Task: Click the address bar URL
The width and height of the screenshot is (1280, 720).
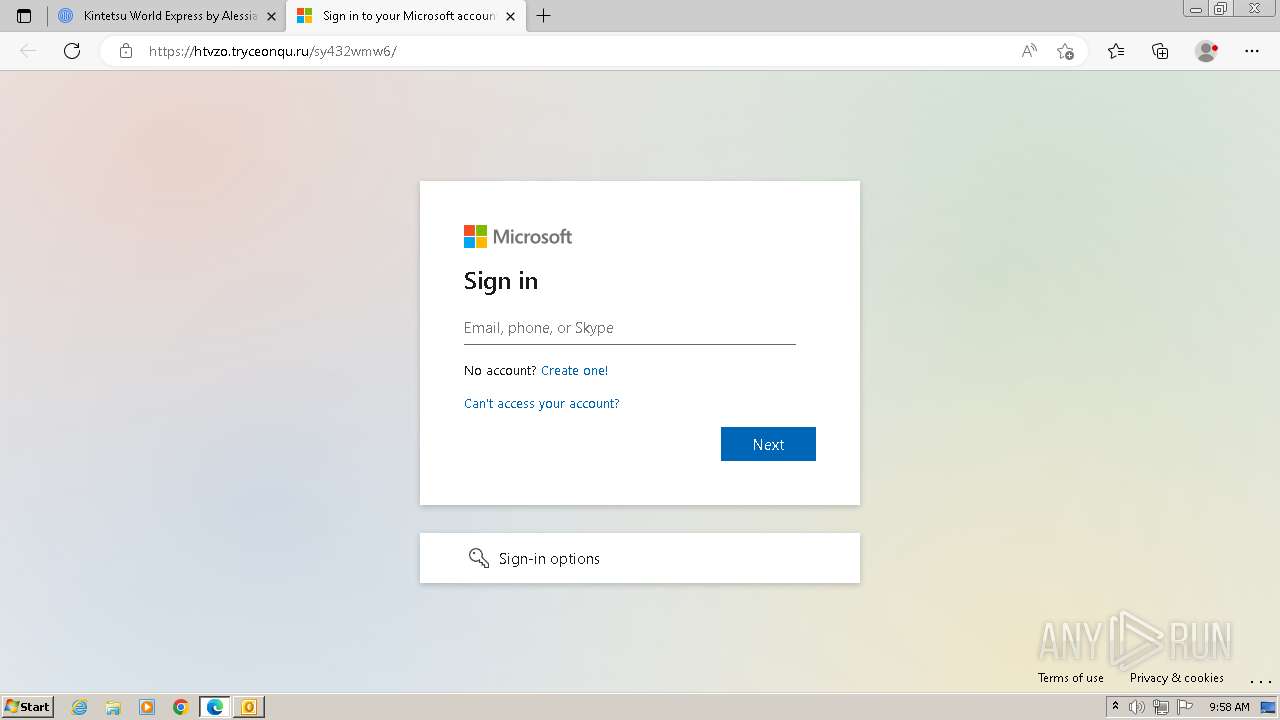Action: (x=272, y=51)
